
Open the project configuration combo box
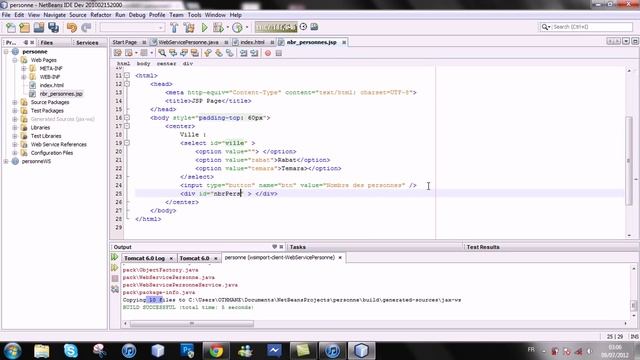132,27
